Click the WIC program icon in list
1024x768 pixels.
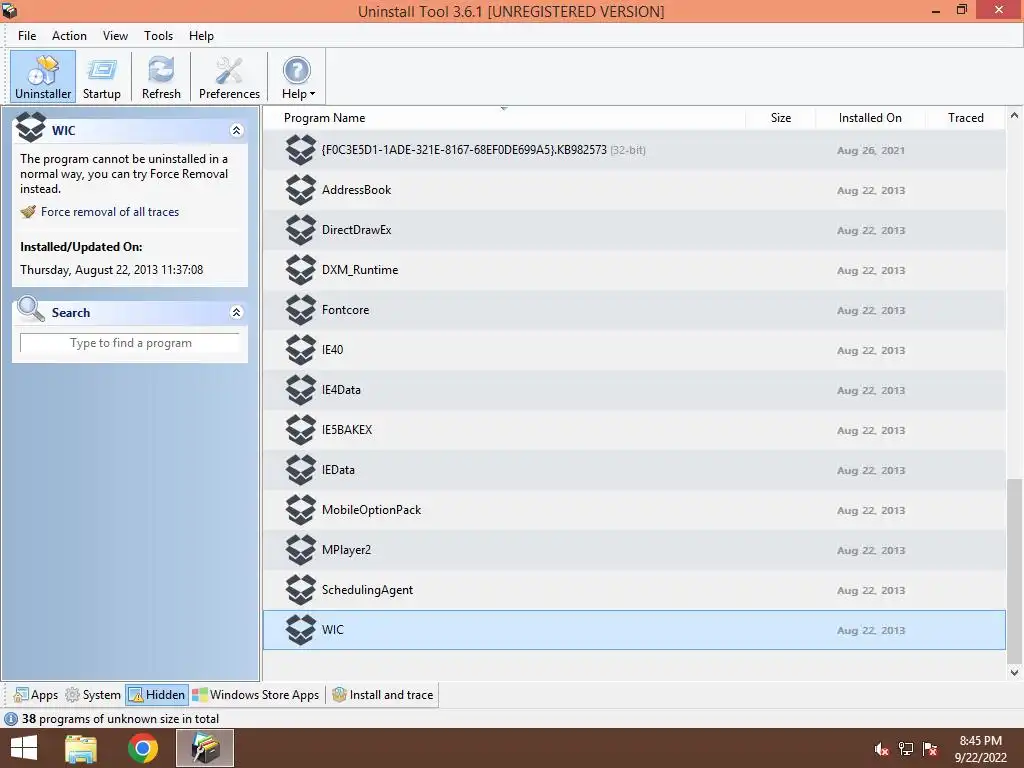pyautogui.click(x=301, y=630)
